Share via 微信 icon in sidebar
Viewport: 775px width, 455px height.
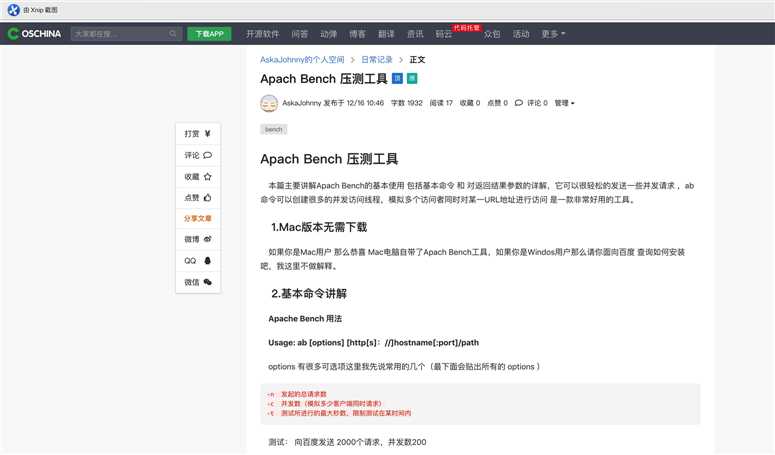pyautogui.click(x=208, y=282)
